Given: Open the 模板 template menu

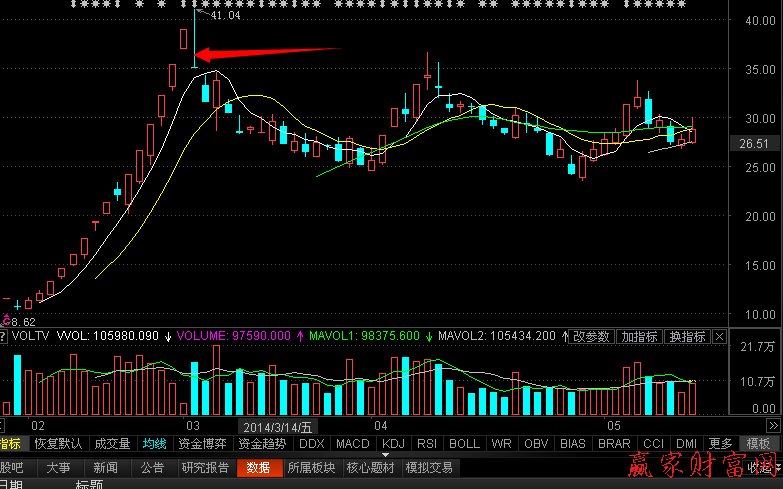Looking at the screenshot, I should pos(758,444).
